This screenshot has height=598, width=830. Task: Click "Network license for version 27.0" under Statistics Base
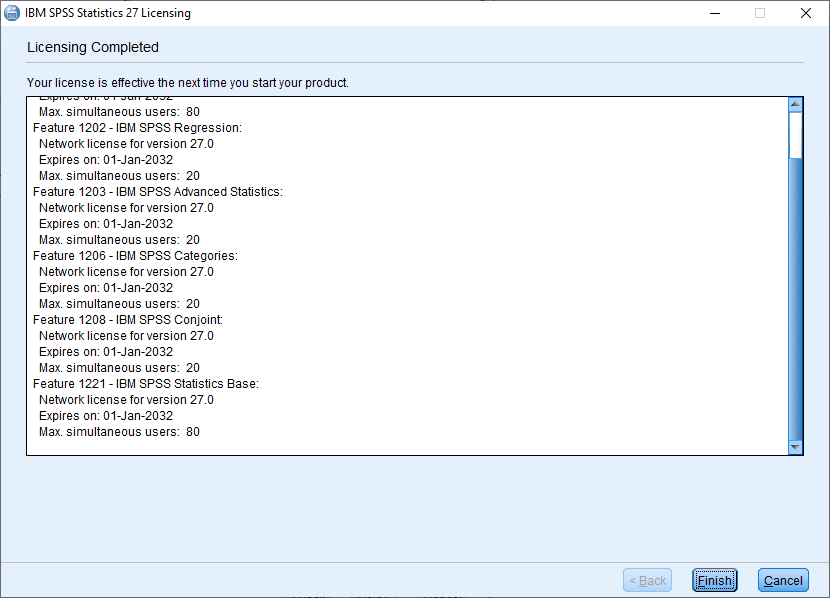pyautogui.click(x=126, y=400)
